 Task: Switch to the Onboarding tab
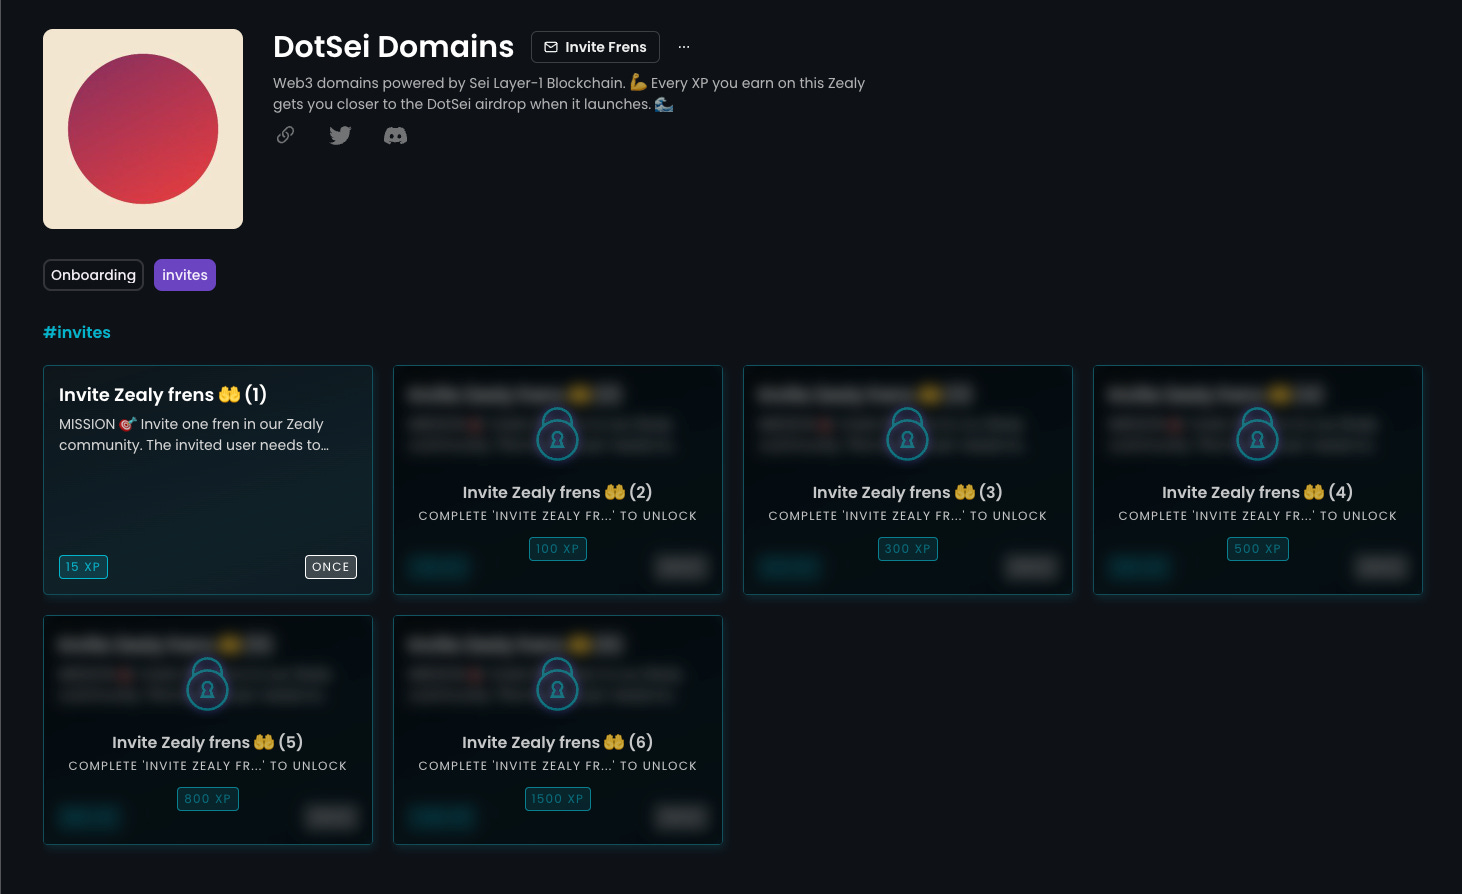tap(93, 275)
